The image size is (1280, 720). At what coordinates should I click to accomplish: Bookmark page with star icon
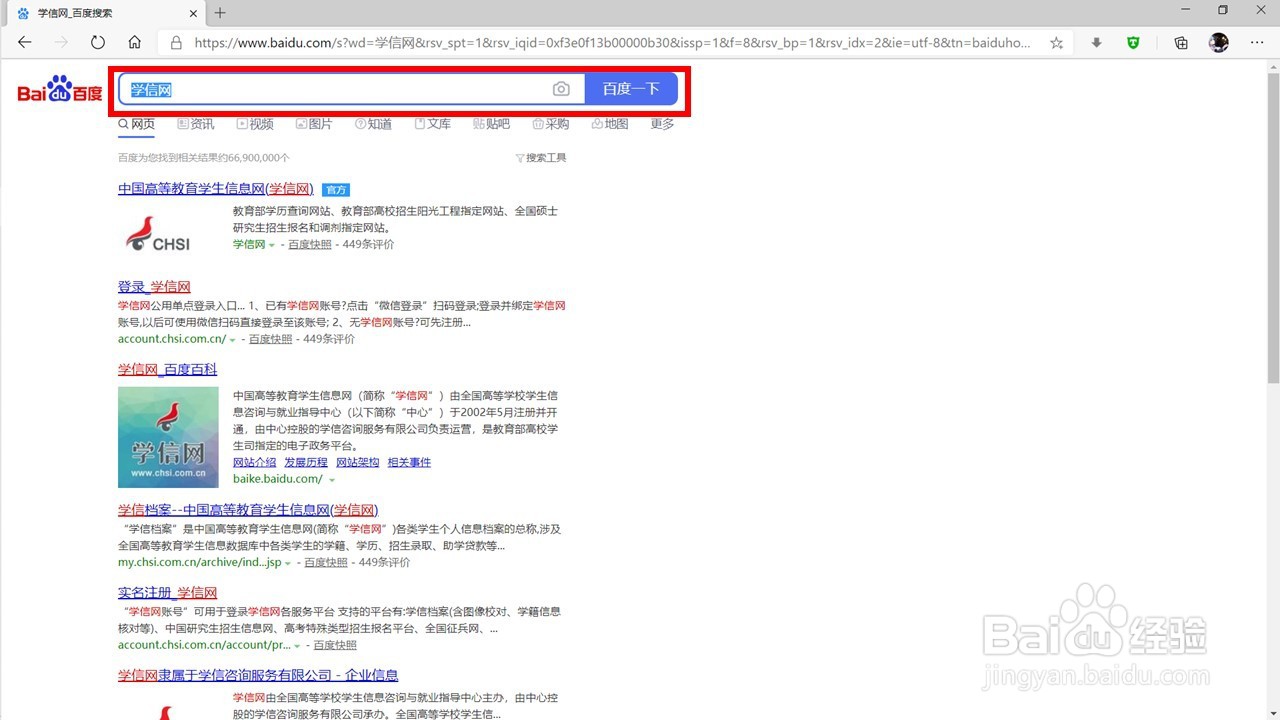1056,43
